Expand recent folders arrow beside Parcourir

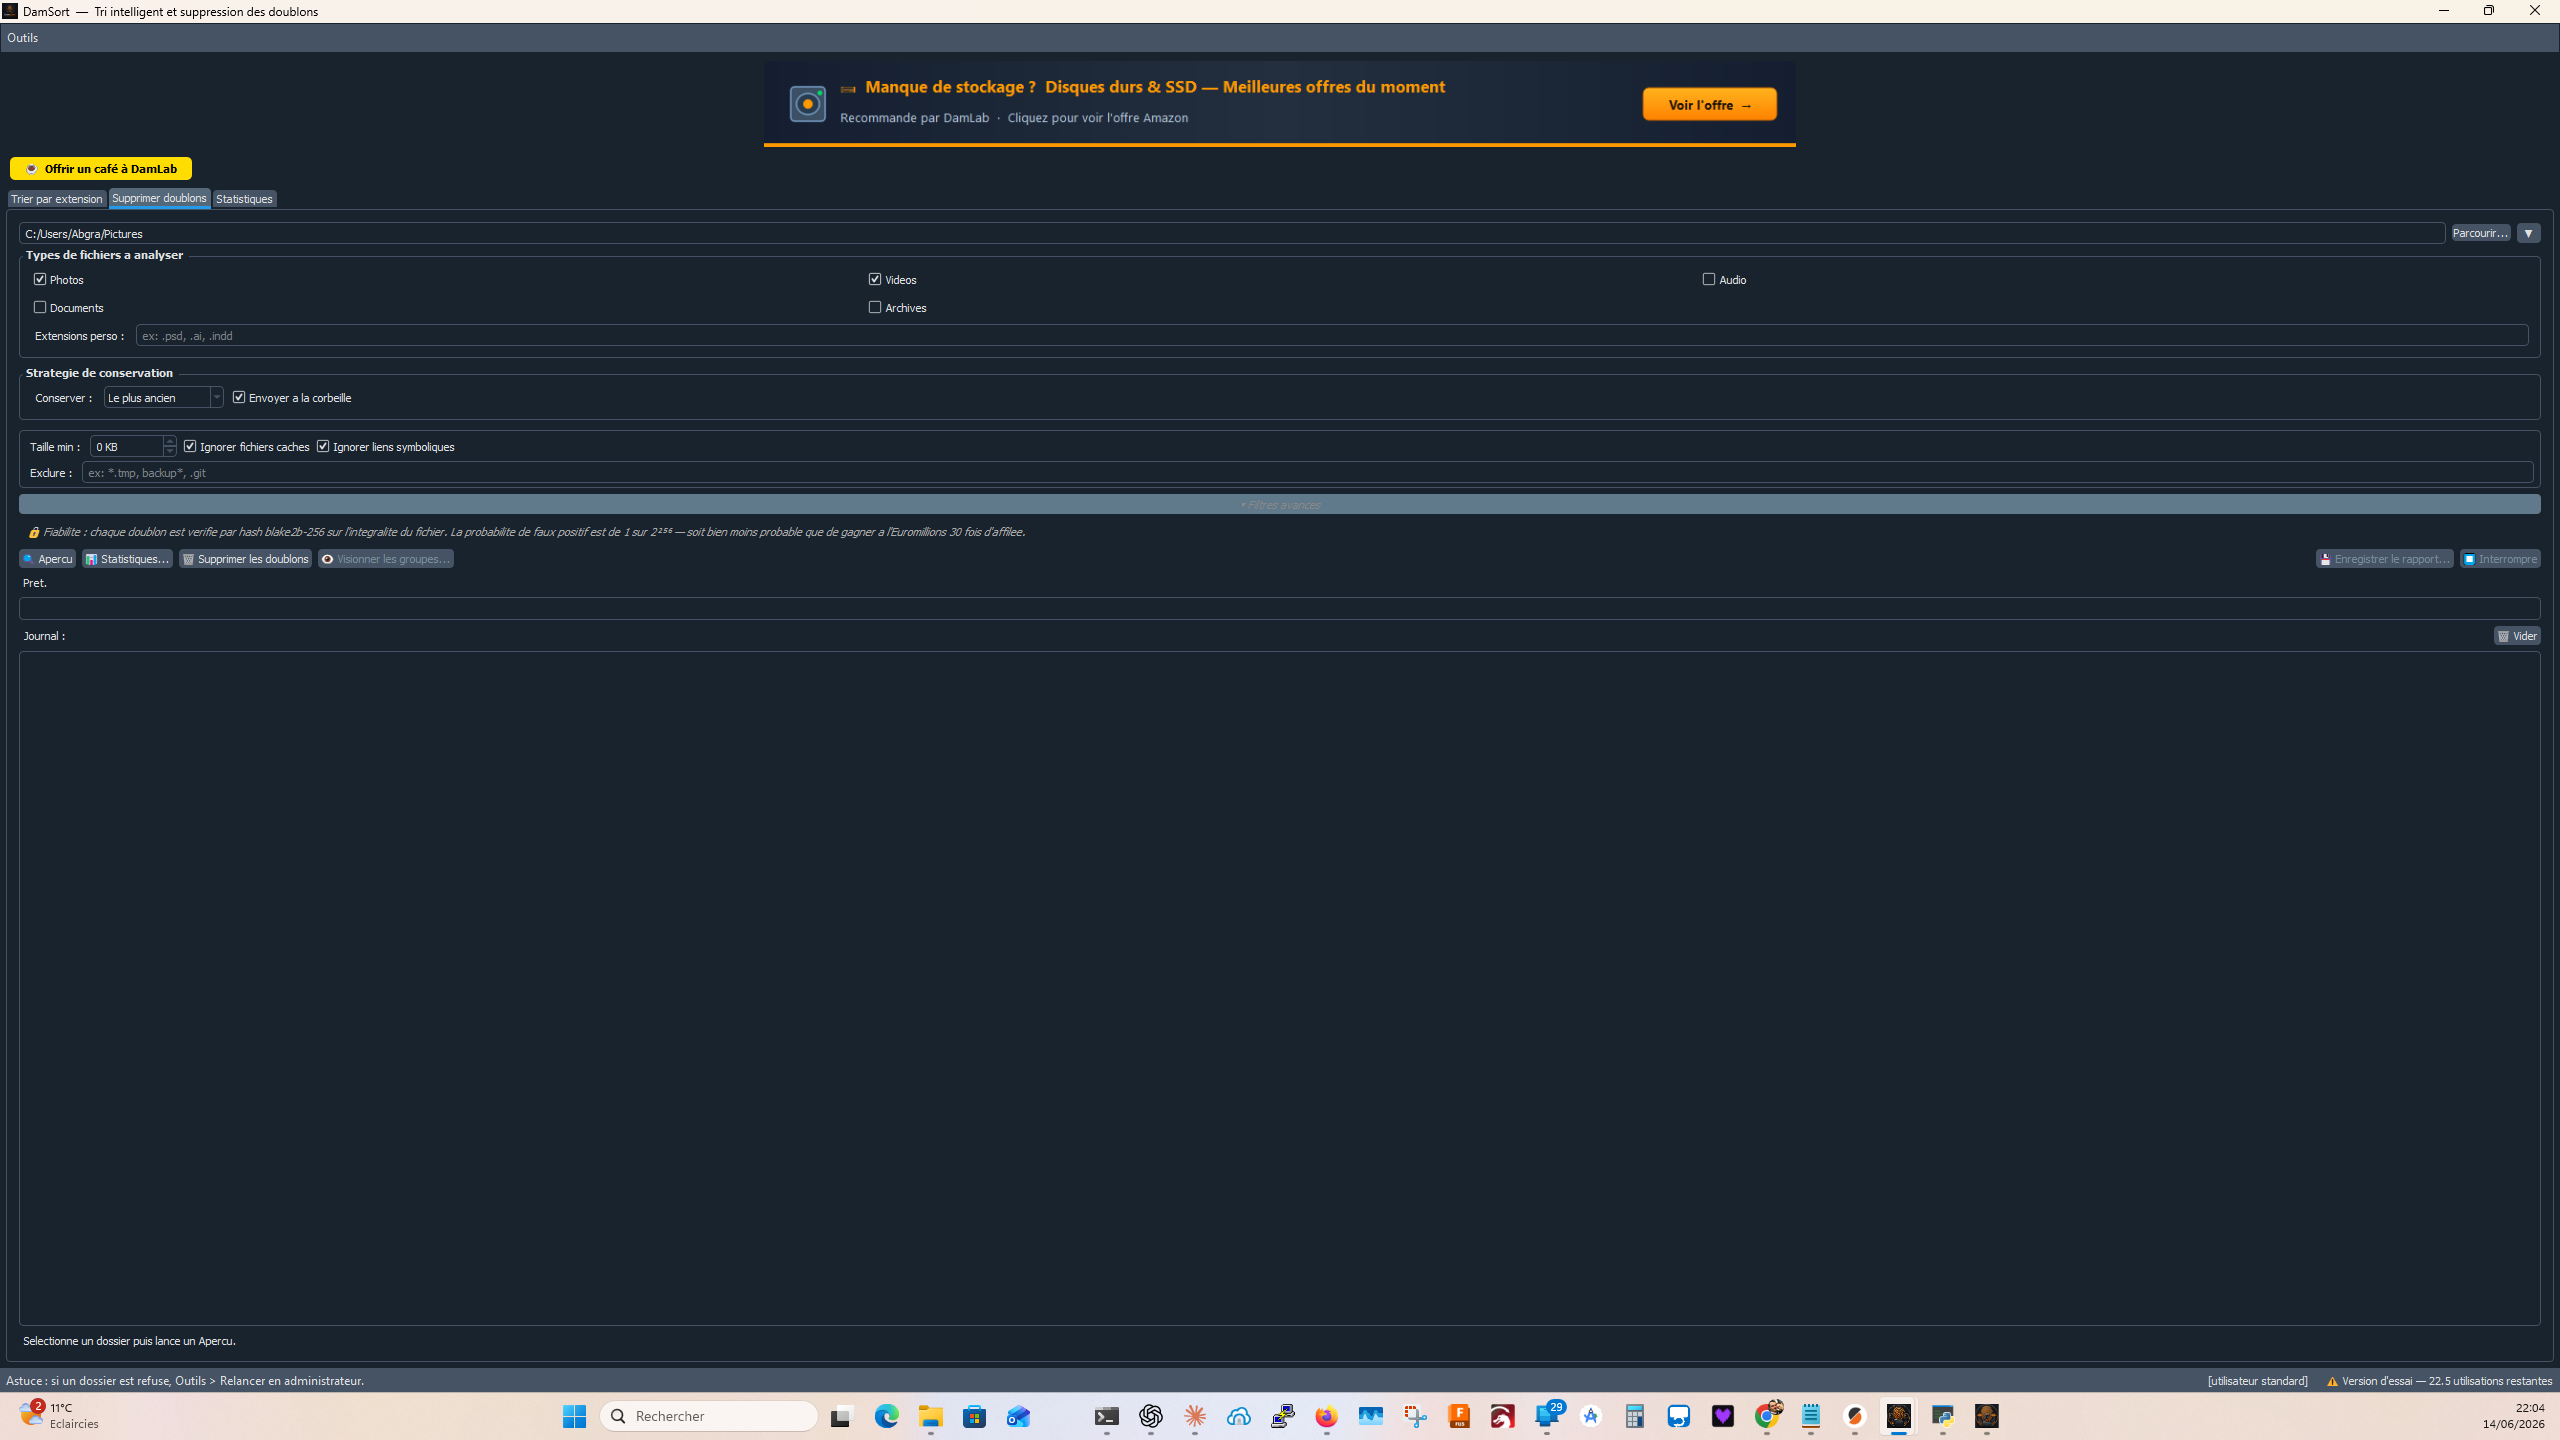pos(2528,233)
